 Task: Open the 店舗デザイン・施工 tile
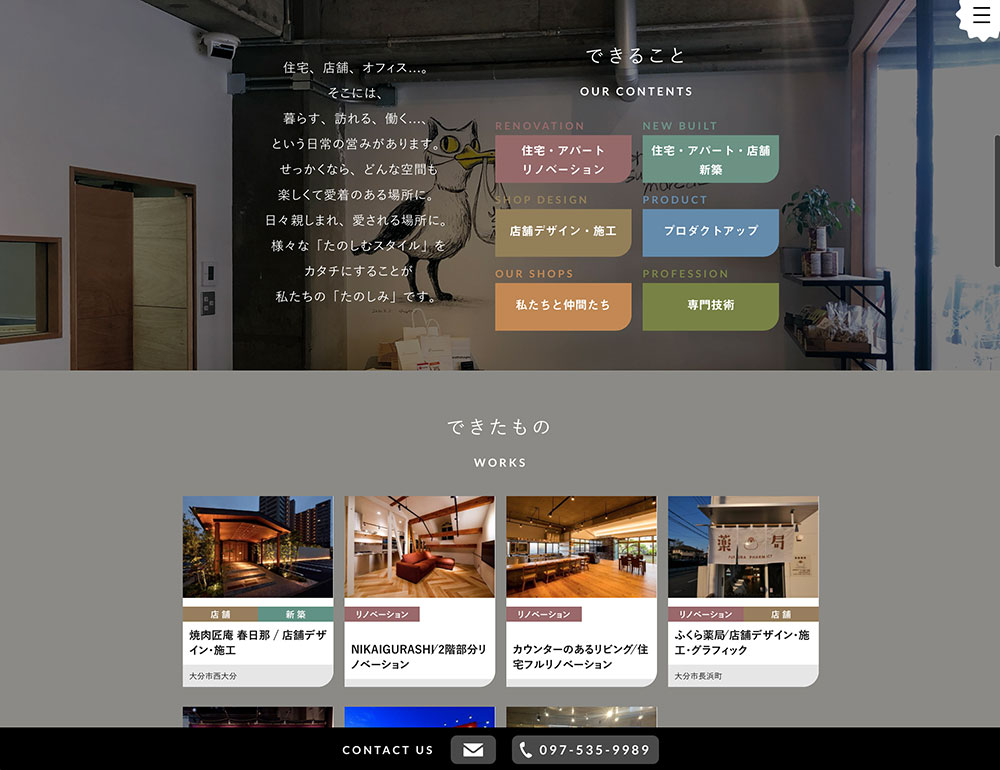(x=563, y=232)
